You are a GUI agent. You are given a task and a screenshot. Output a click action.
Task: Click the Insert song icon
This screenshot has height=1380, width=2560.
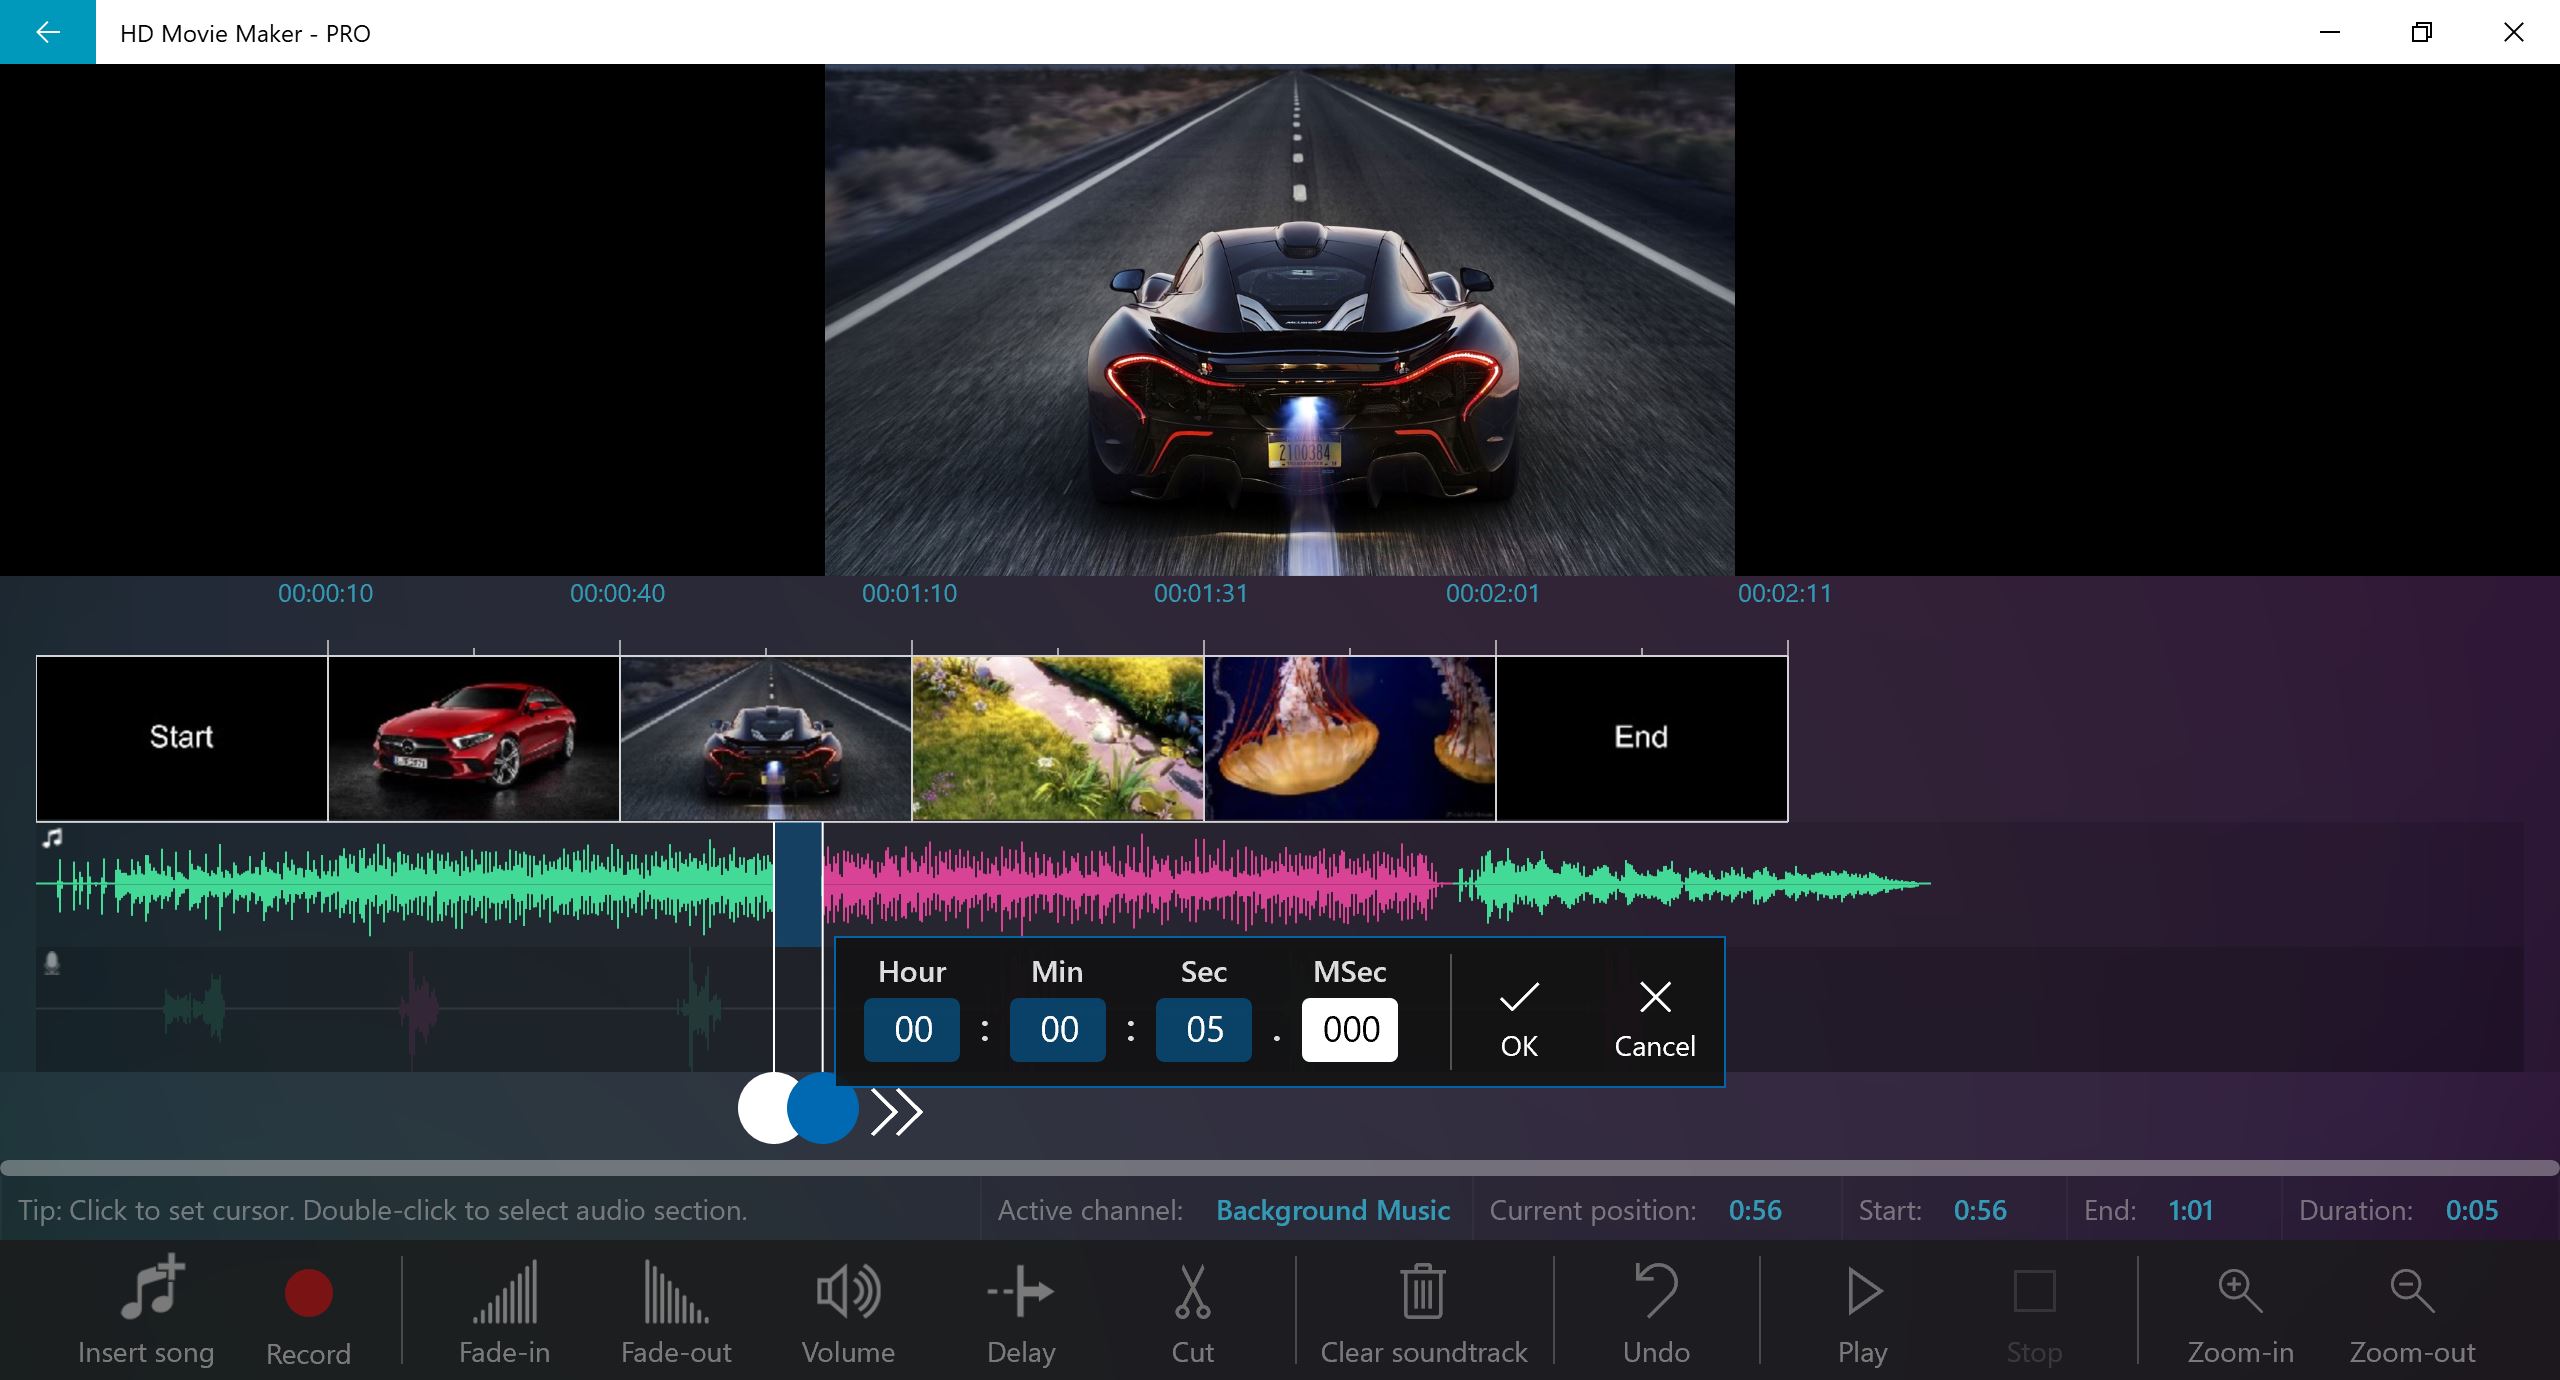(x=152, y=1288)
